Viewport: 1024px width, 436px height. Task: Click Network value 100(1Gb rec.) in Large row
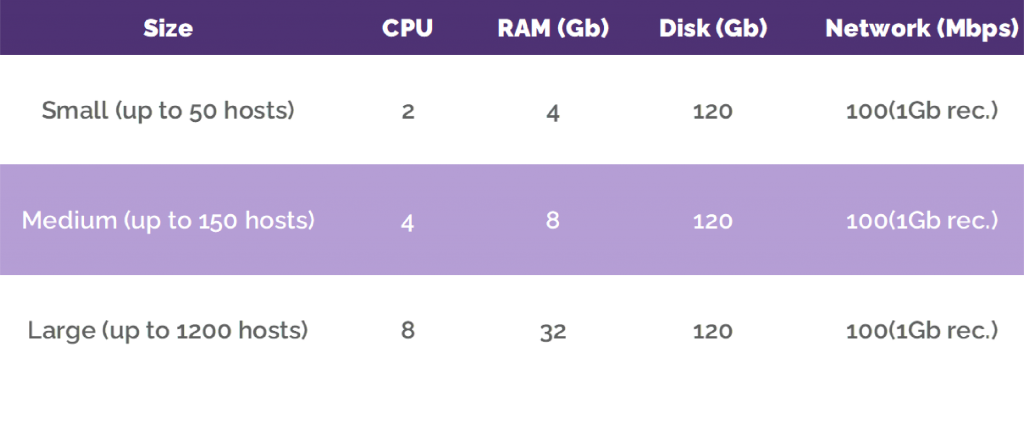922,332
